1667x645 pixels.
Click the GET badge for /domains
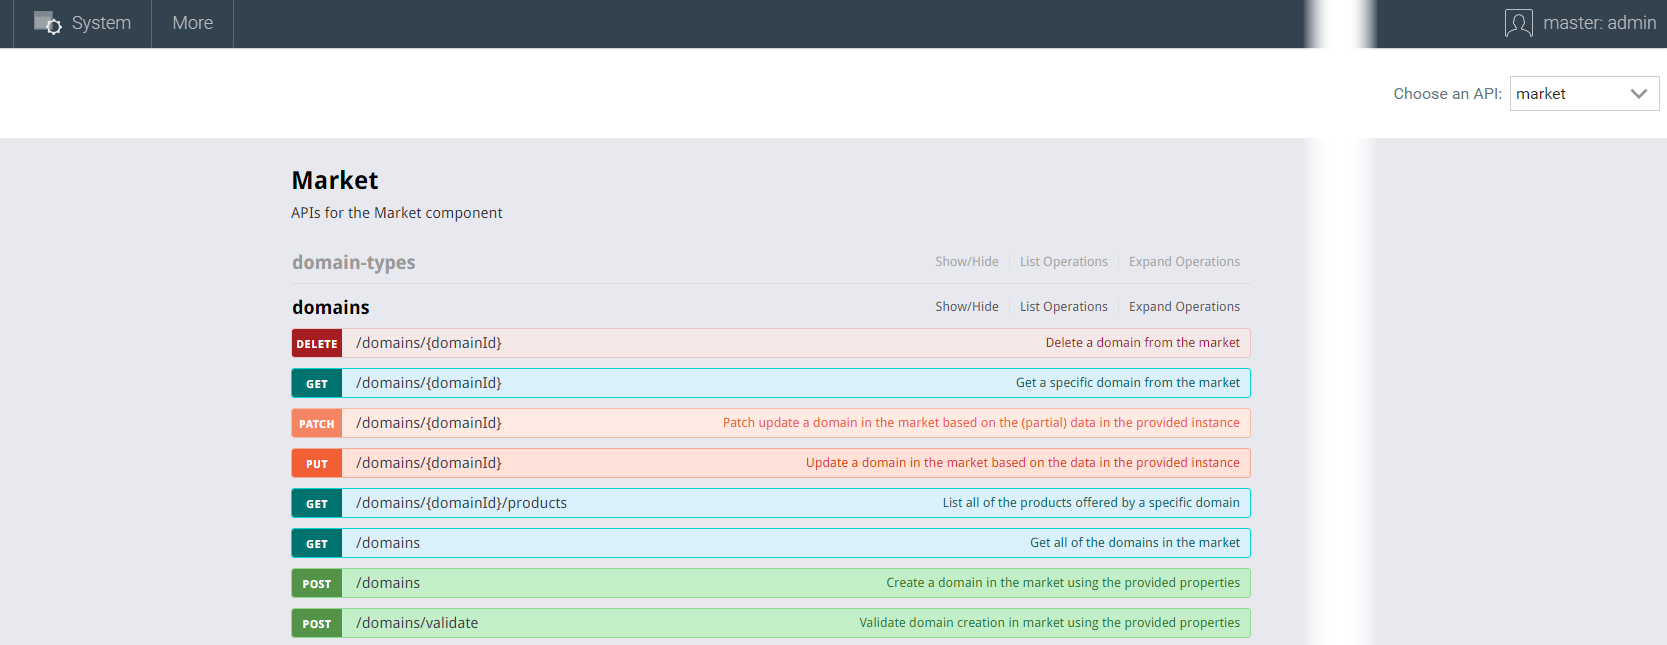pos(317,544)
